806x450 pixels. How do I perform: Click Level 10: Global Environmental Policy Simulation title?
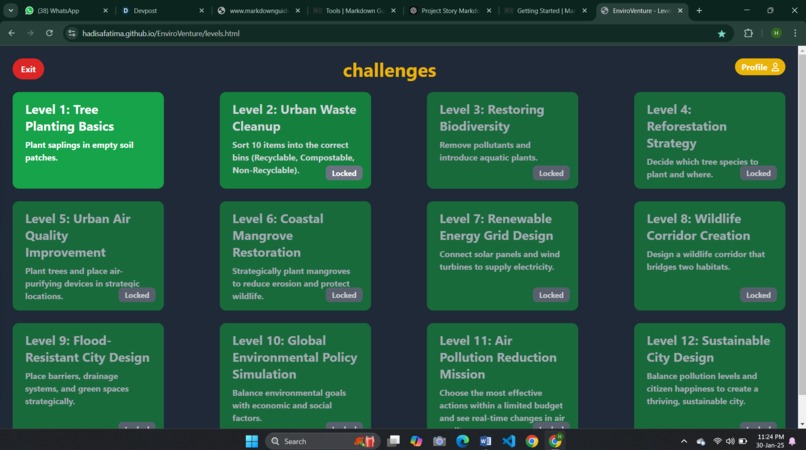(295, 357)
